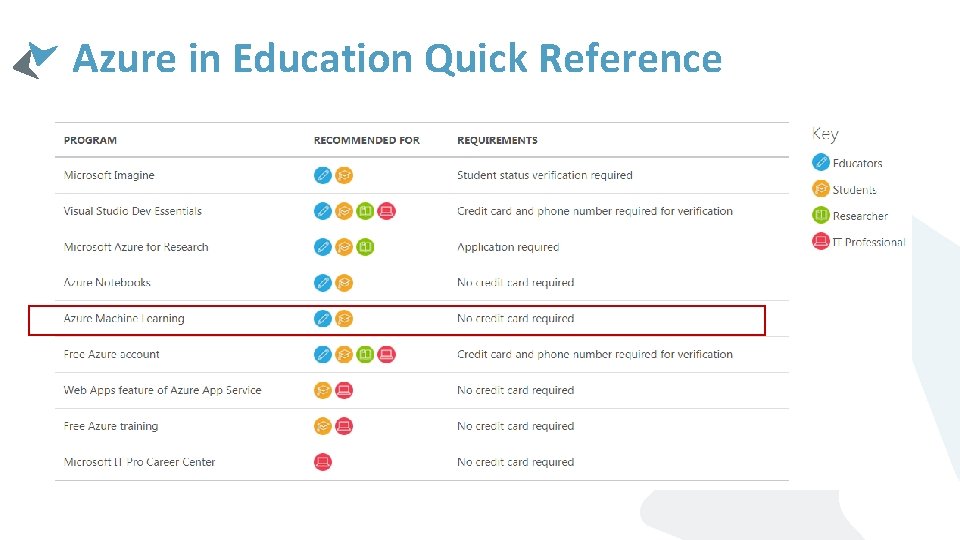The image size is (960, 540).
Task: Click the red icon in Microsoft IT Pro Career Center row
Action: pyautogui.click(x=323, y=462)
